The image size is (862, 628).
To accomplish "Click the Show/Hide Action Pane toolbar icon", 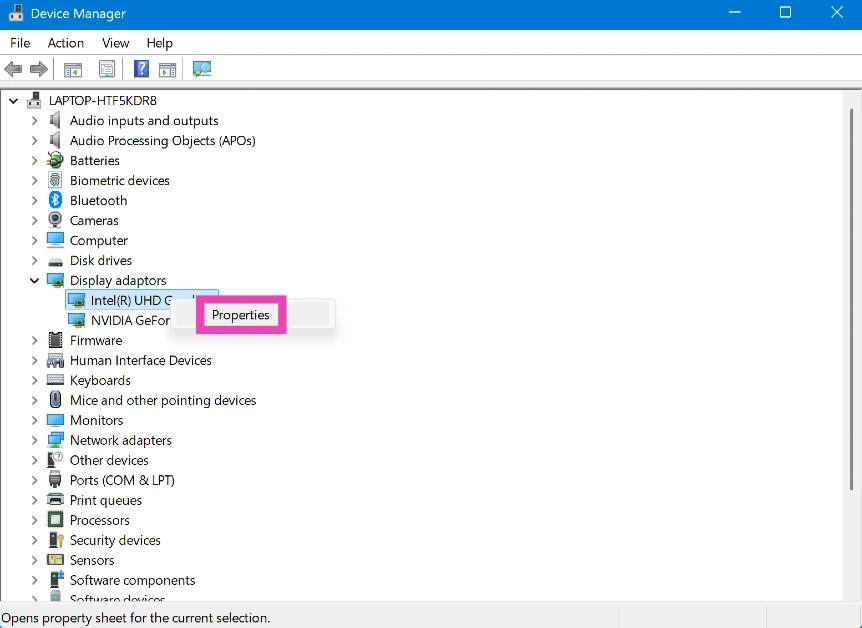I will click(168, 69).
